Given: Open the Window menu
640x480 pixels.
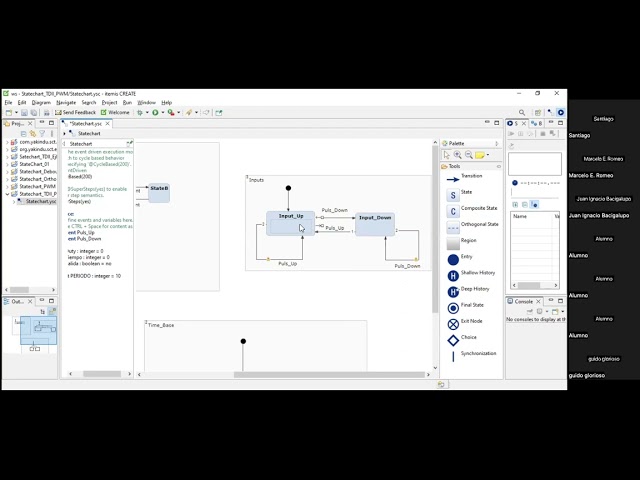Looking at the screenshot, I should (x=147, y=102).
